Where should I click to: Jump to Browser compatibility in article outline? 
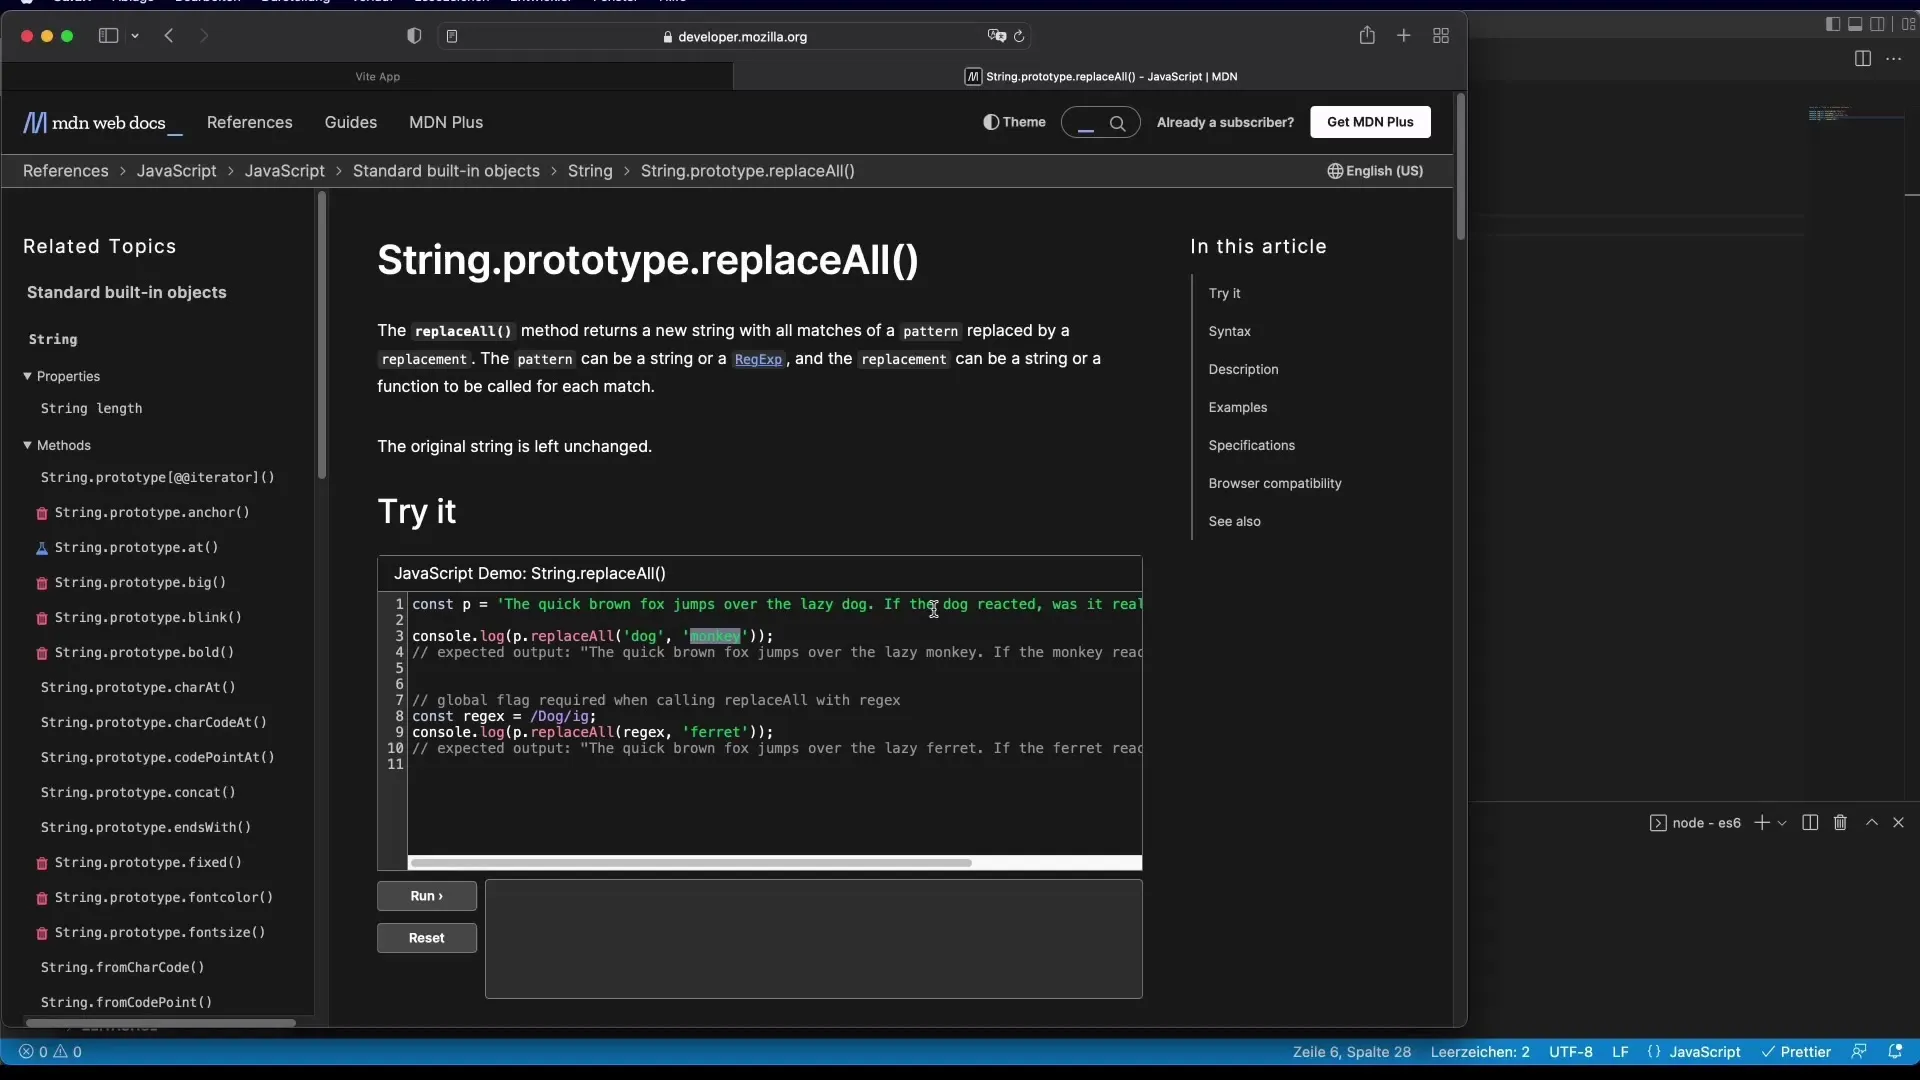tap(1275, 483)
